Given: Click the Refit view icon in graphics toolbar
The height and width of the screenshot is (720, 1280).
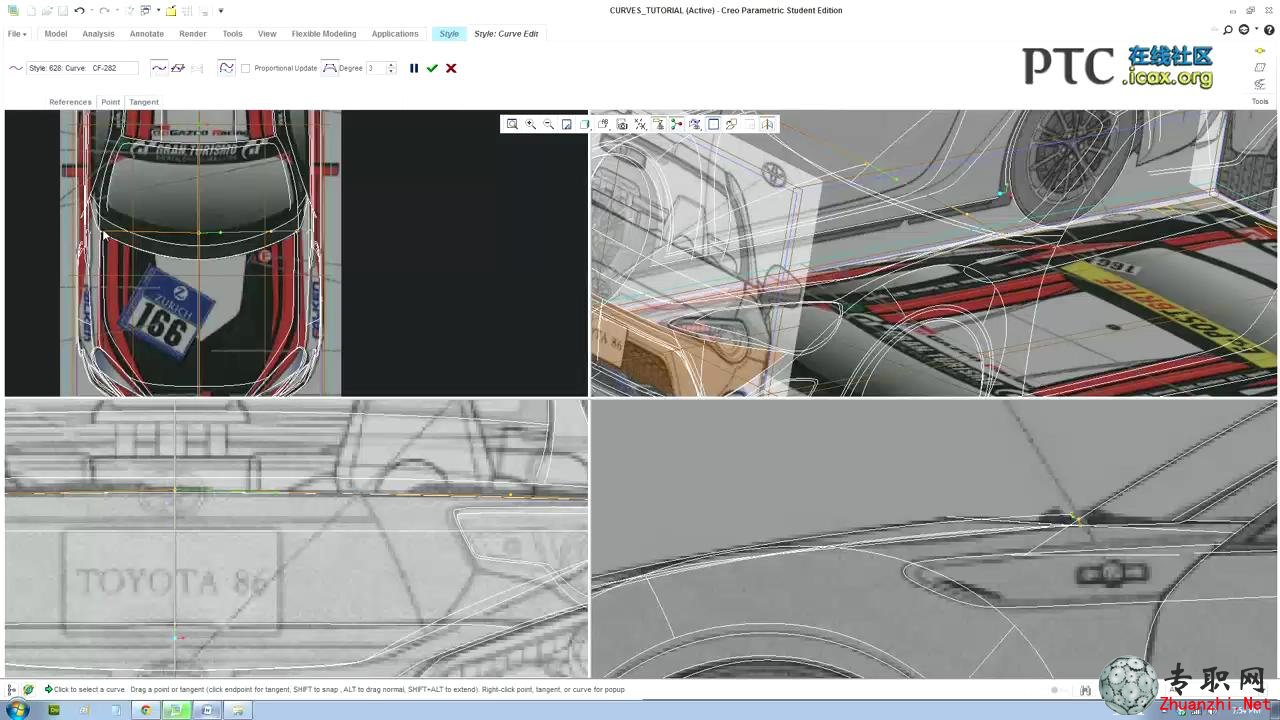Looking at the screenshot, I should pos(512,124).
